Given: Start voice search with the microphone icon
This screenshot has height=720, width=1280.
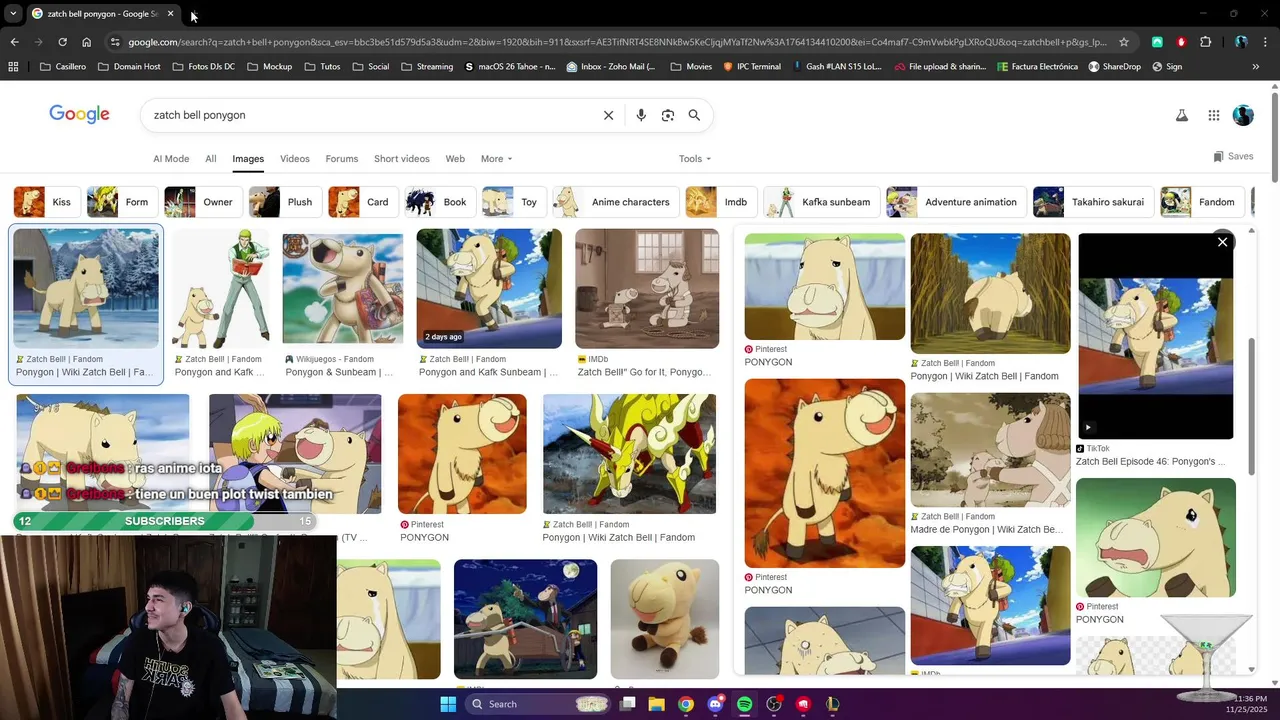Looking at the screenshot, I should click(641, 115).
